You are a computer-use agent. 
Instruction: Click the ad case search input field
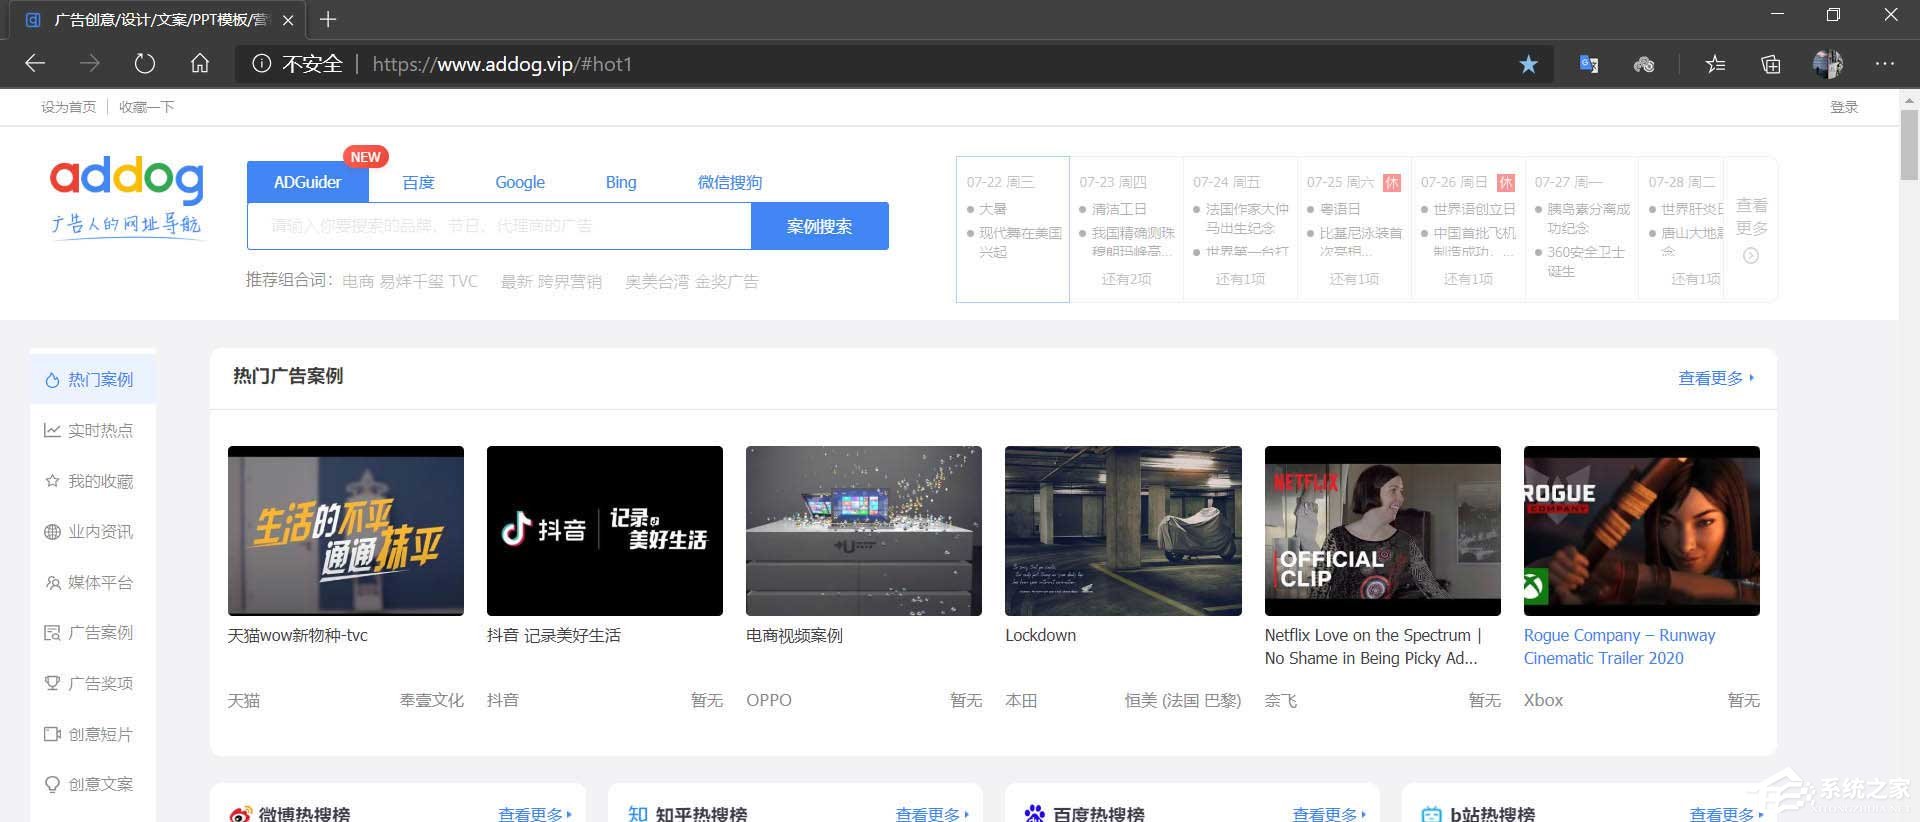pyautogui.click(x=499, y=226)
